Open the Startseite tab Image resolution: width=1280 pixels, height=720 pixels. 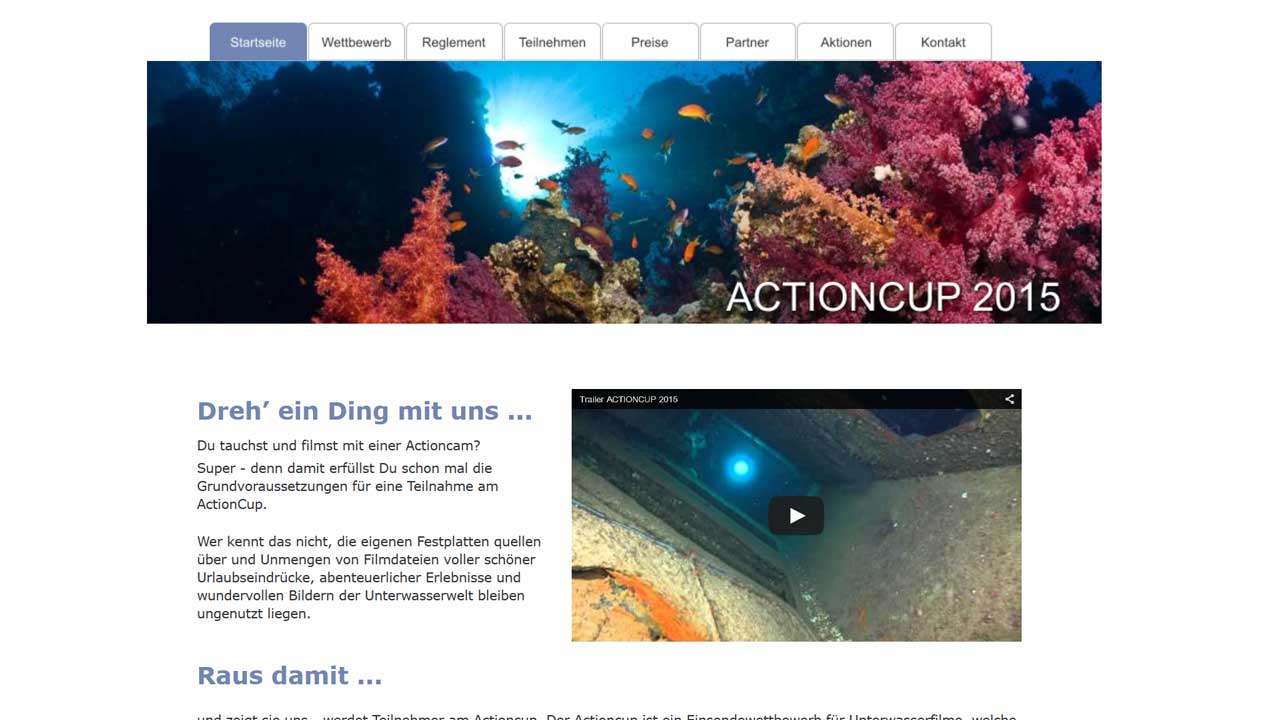(x=258, y=43)
